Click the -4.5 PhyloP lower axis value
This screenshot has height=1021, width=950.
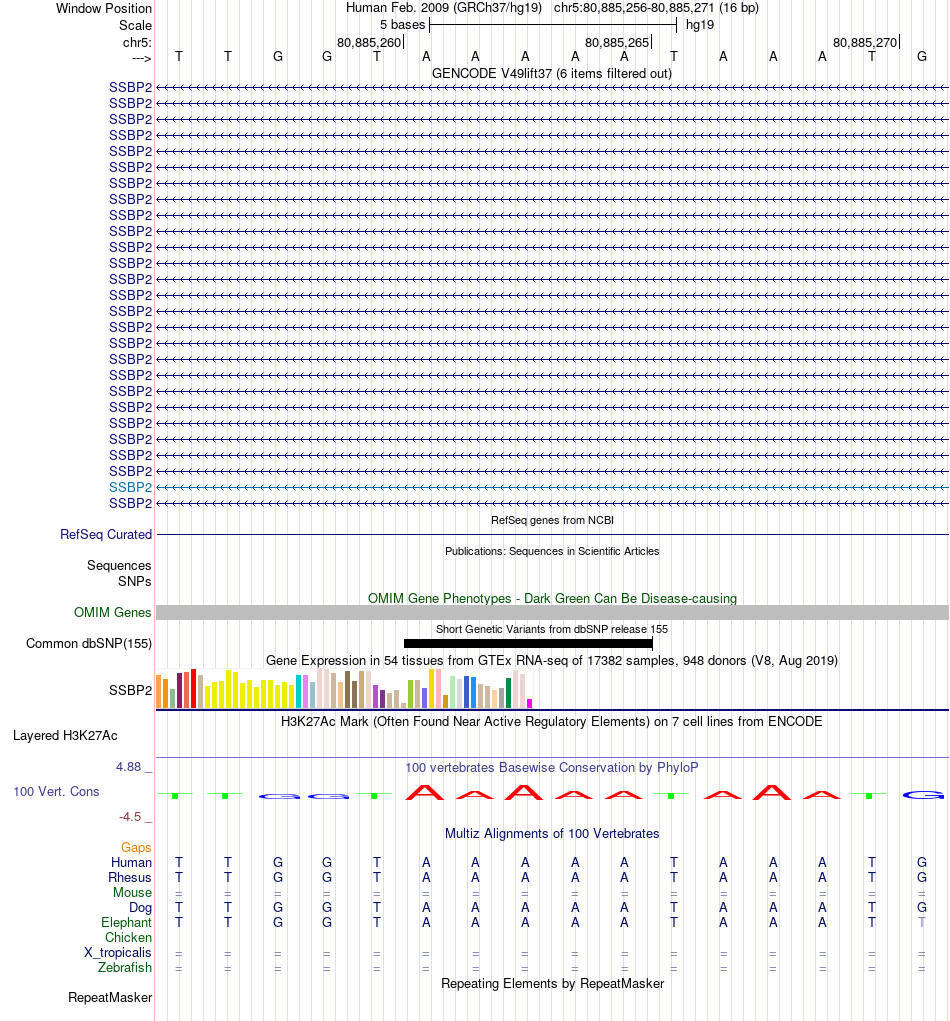(x=130, y=817)
